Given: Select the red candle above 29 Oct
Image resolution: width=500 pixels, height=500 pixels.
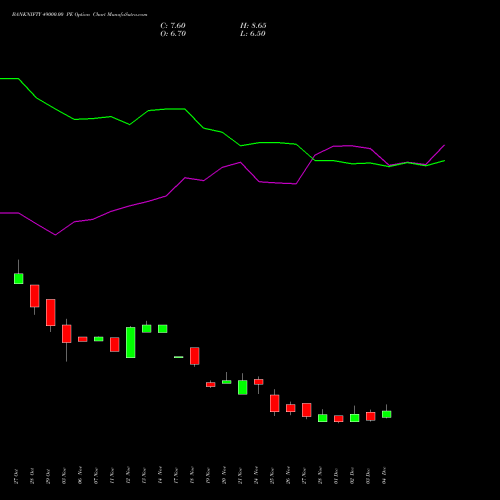Looking at the screenshot, I should click(51, 313).
